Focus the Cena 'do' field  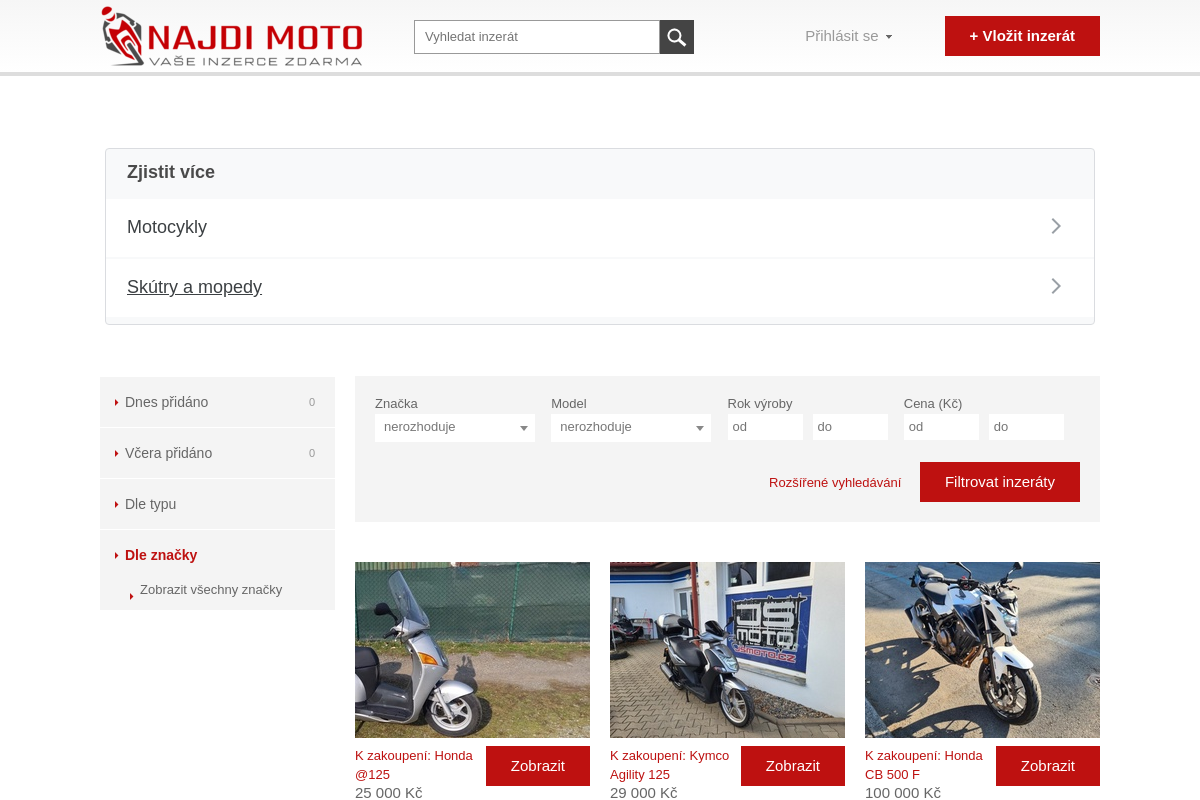[x=1025, y=427]
